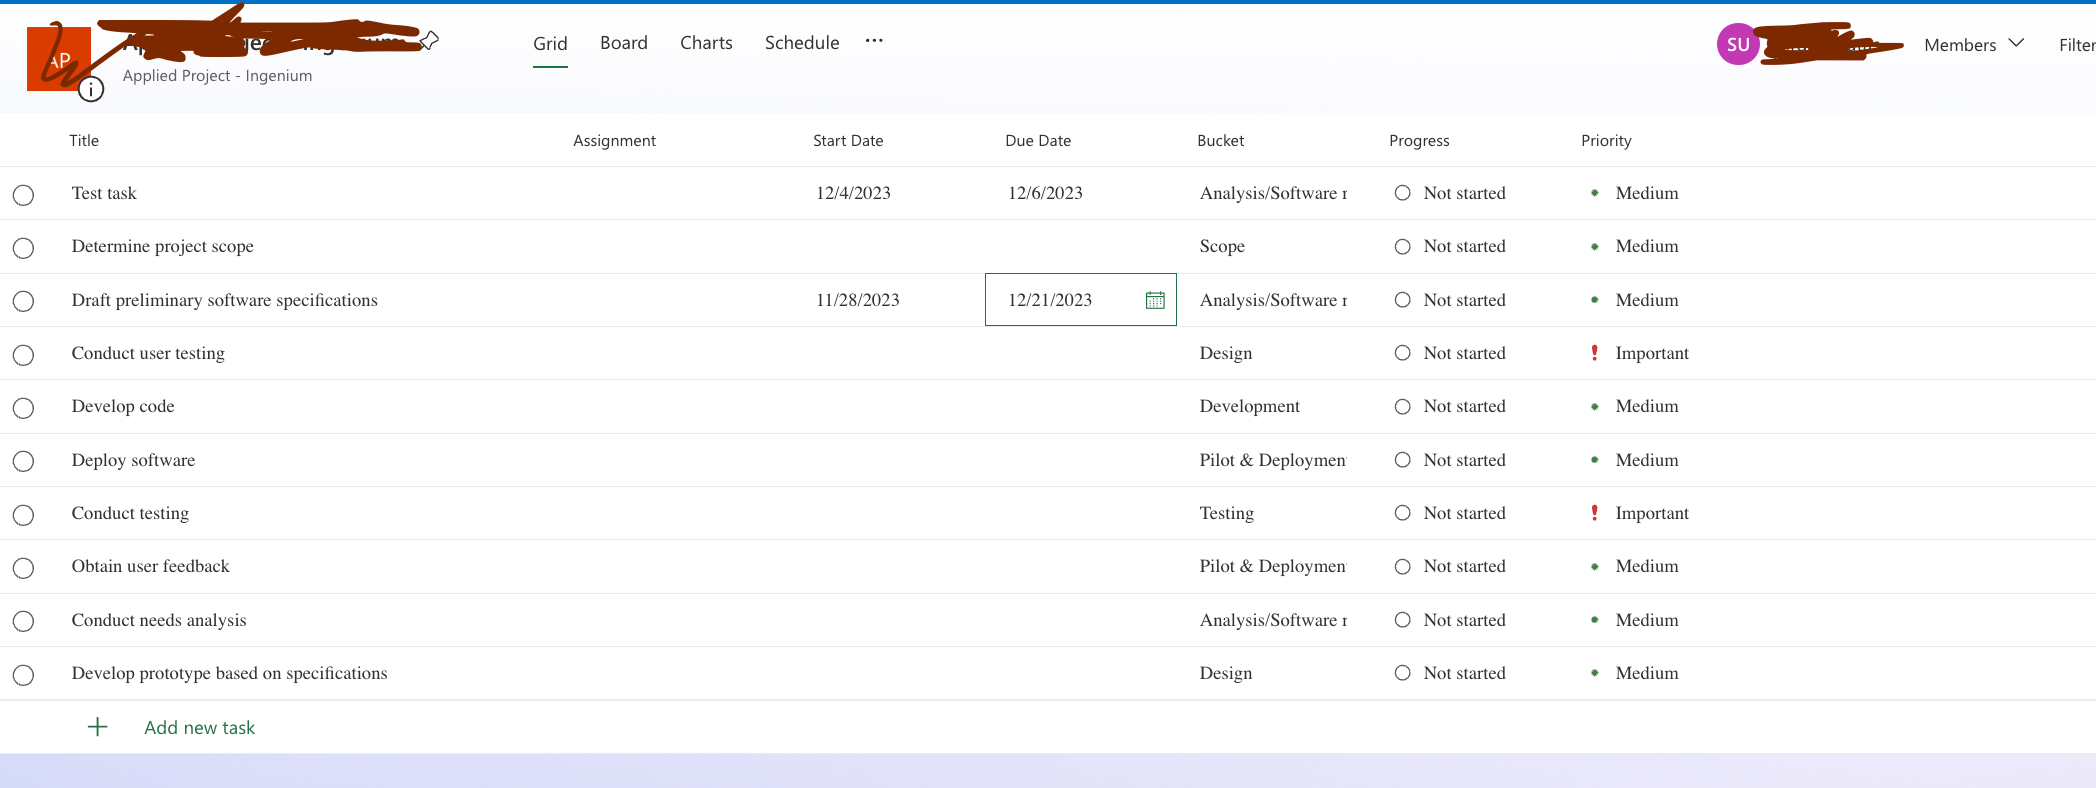Click the Assignment column header

coord(614,141)
